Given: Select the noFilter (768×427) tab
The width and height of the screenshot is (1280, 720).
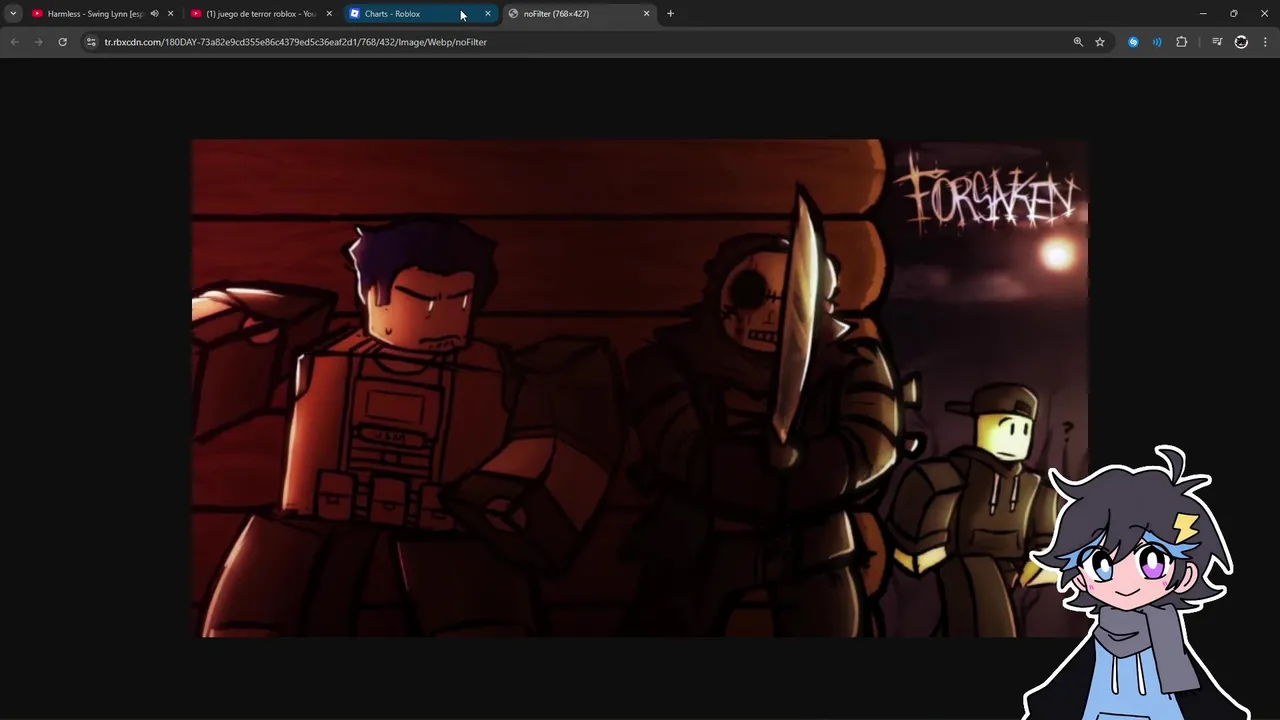Looking at the screenshot, I should 580,14.
